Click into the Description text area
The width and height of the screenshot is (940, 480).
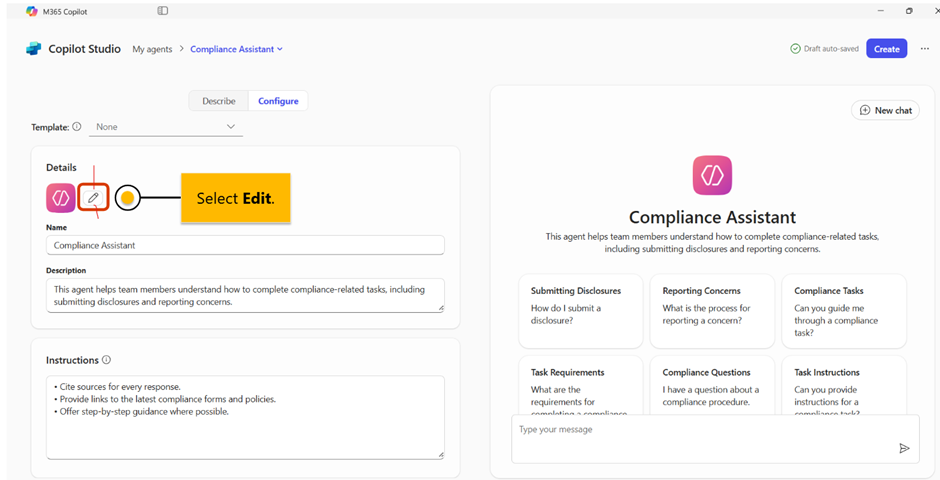point(245,295)
